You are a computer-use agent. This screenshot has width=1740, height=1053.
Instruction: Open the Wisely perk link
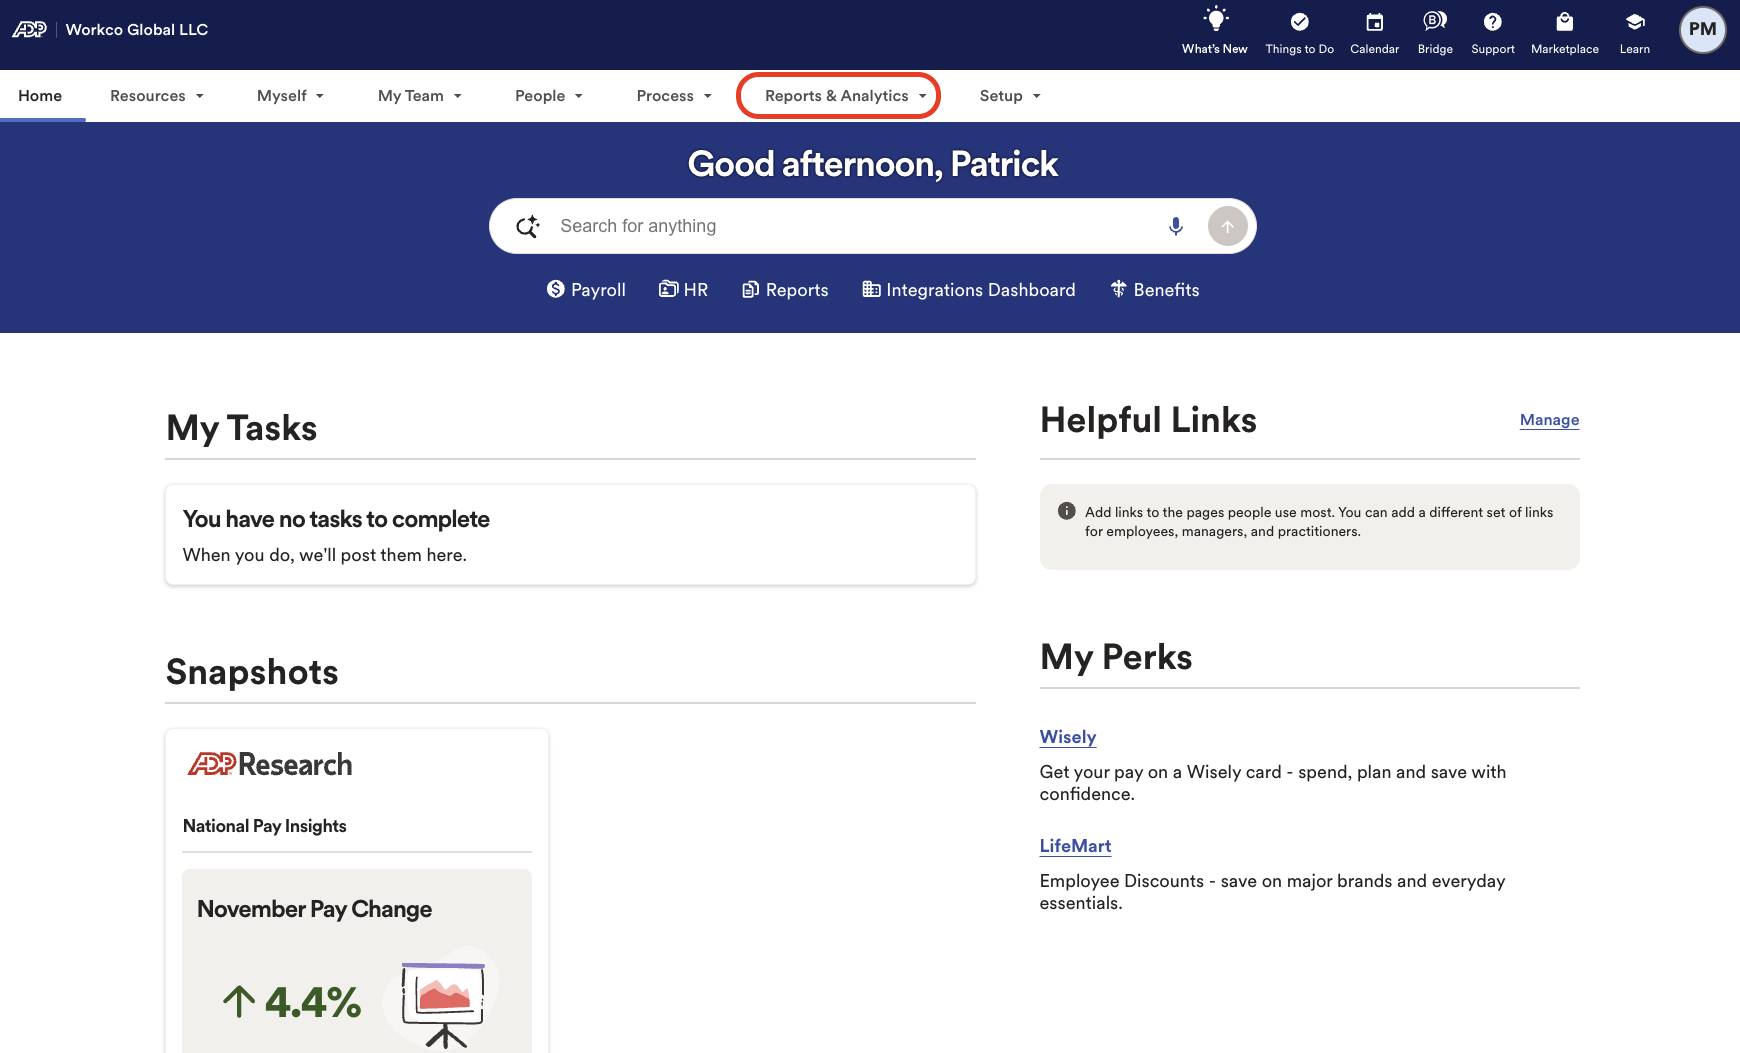coord(1068,737)
